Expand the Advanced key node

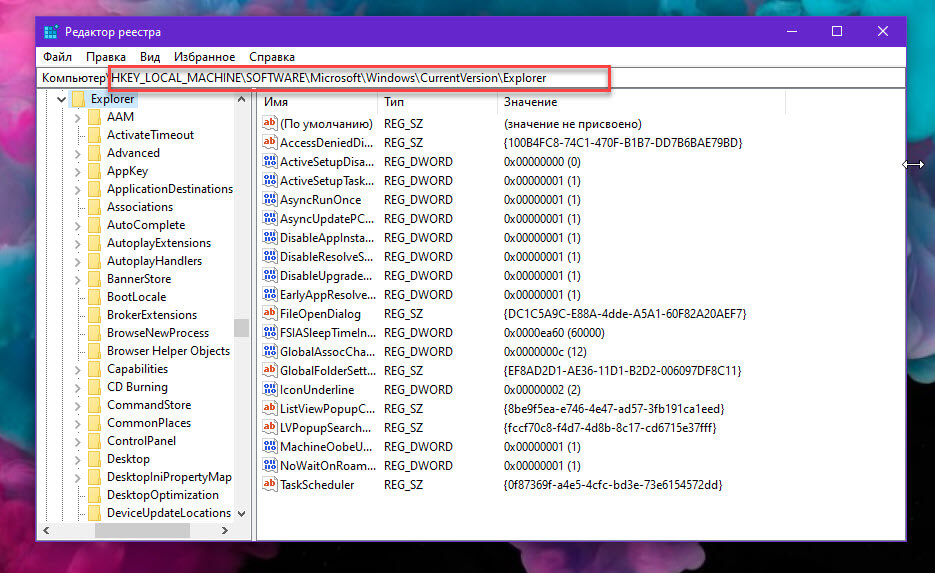click(78, 153)
